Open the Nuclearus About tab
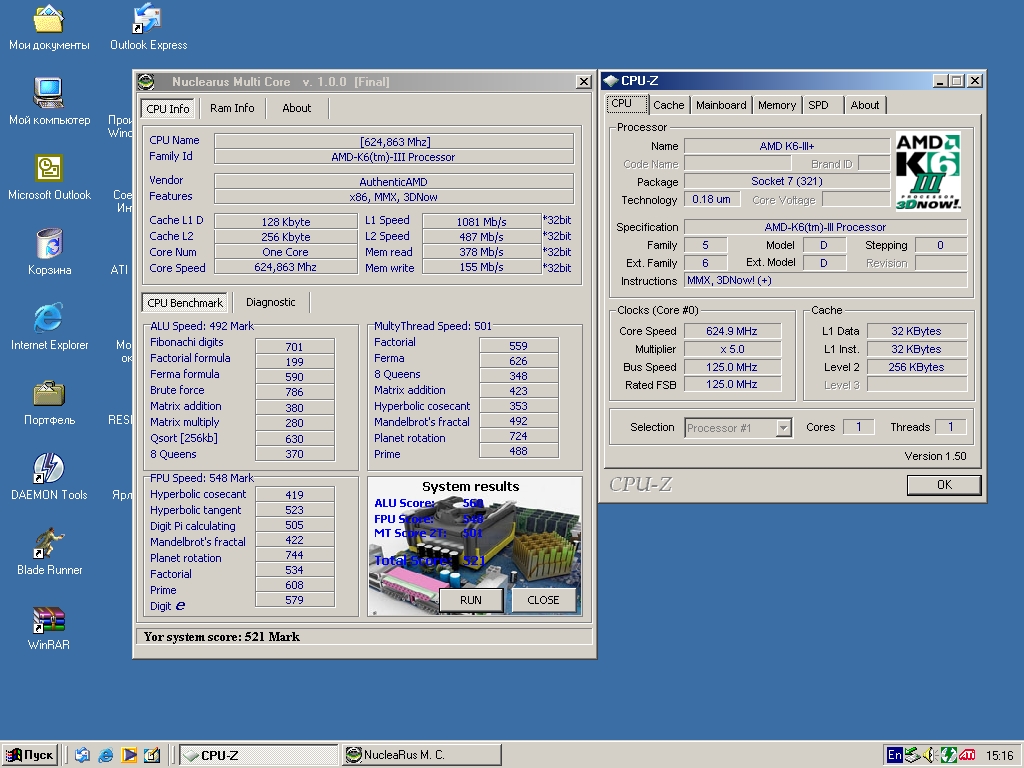 point(296,108)
